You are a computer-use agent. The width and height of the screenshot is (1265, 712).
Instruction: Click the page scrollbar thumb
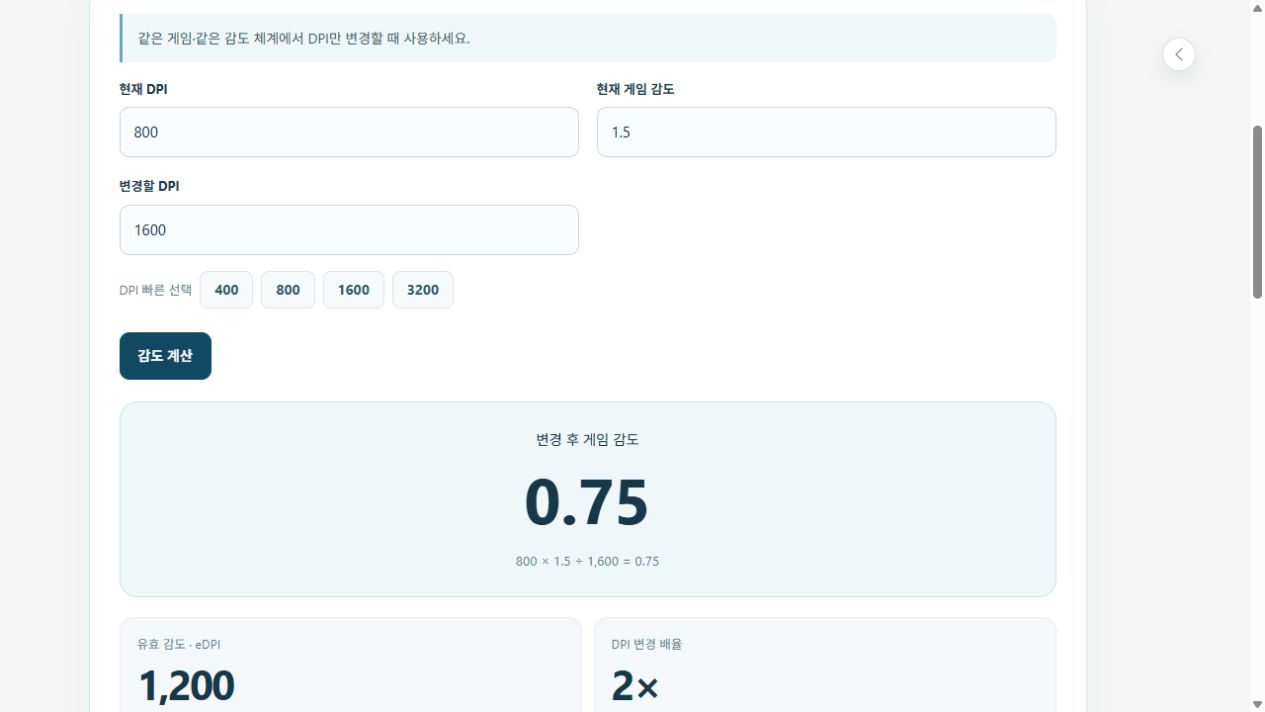click(1257, 212)
